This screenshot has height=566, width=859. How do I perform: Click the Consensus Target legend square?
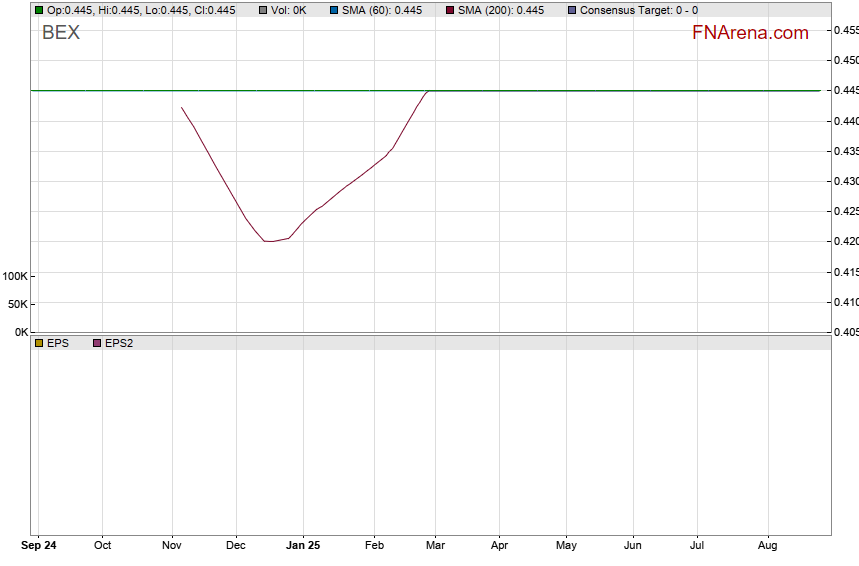coord(571,10)
